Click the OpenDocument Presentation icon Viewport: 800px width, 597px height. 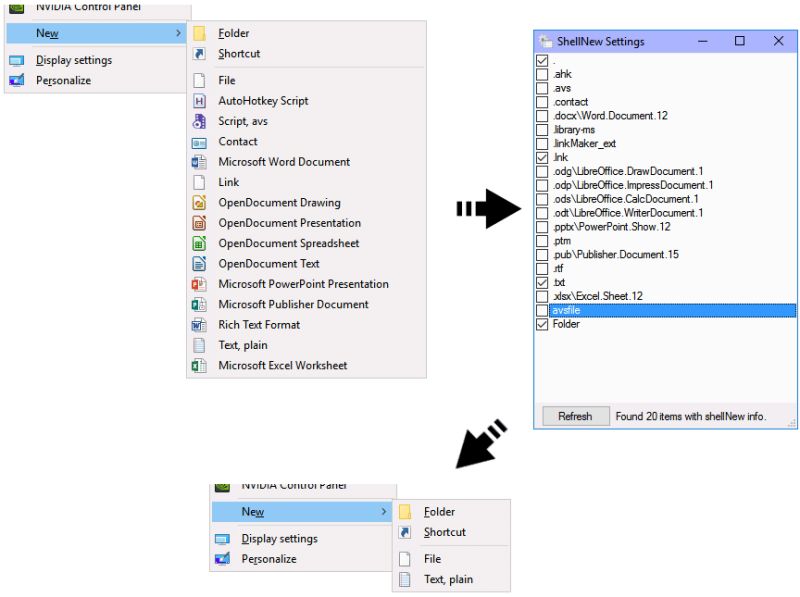[199, 223]
